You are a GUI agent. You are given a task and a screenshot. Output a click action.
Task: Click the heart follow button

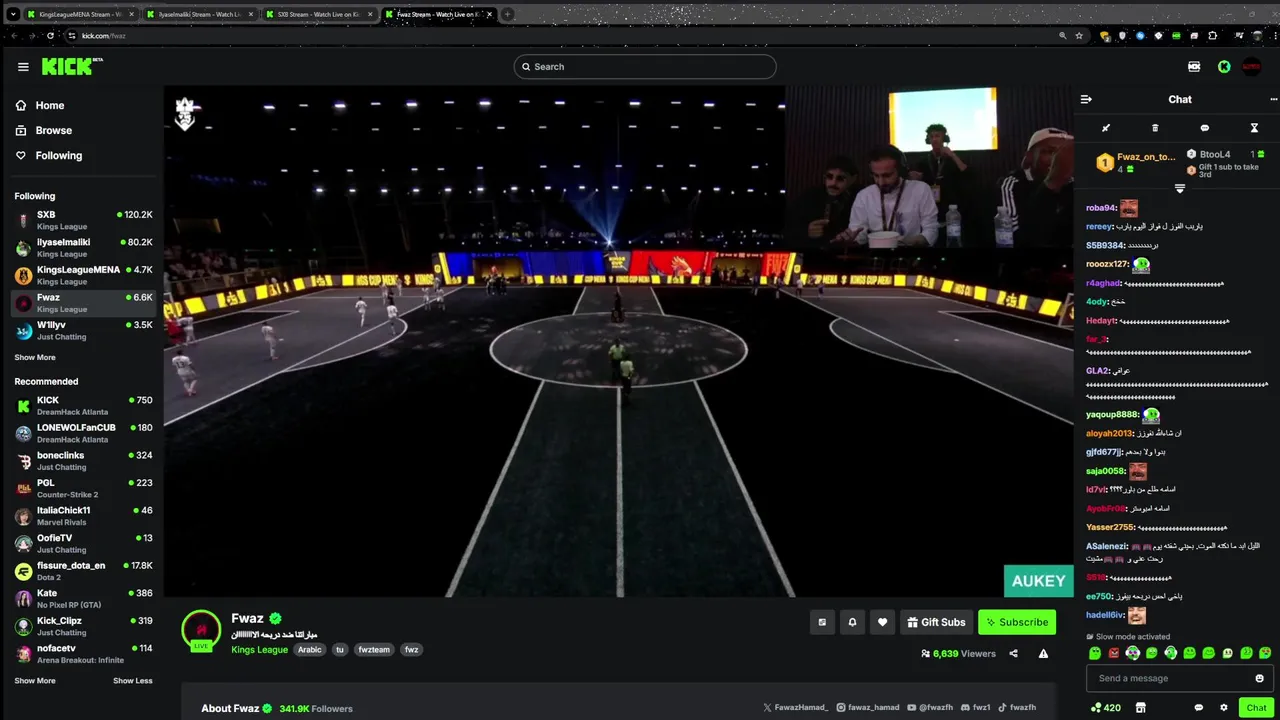coord(882,622)
